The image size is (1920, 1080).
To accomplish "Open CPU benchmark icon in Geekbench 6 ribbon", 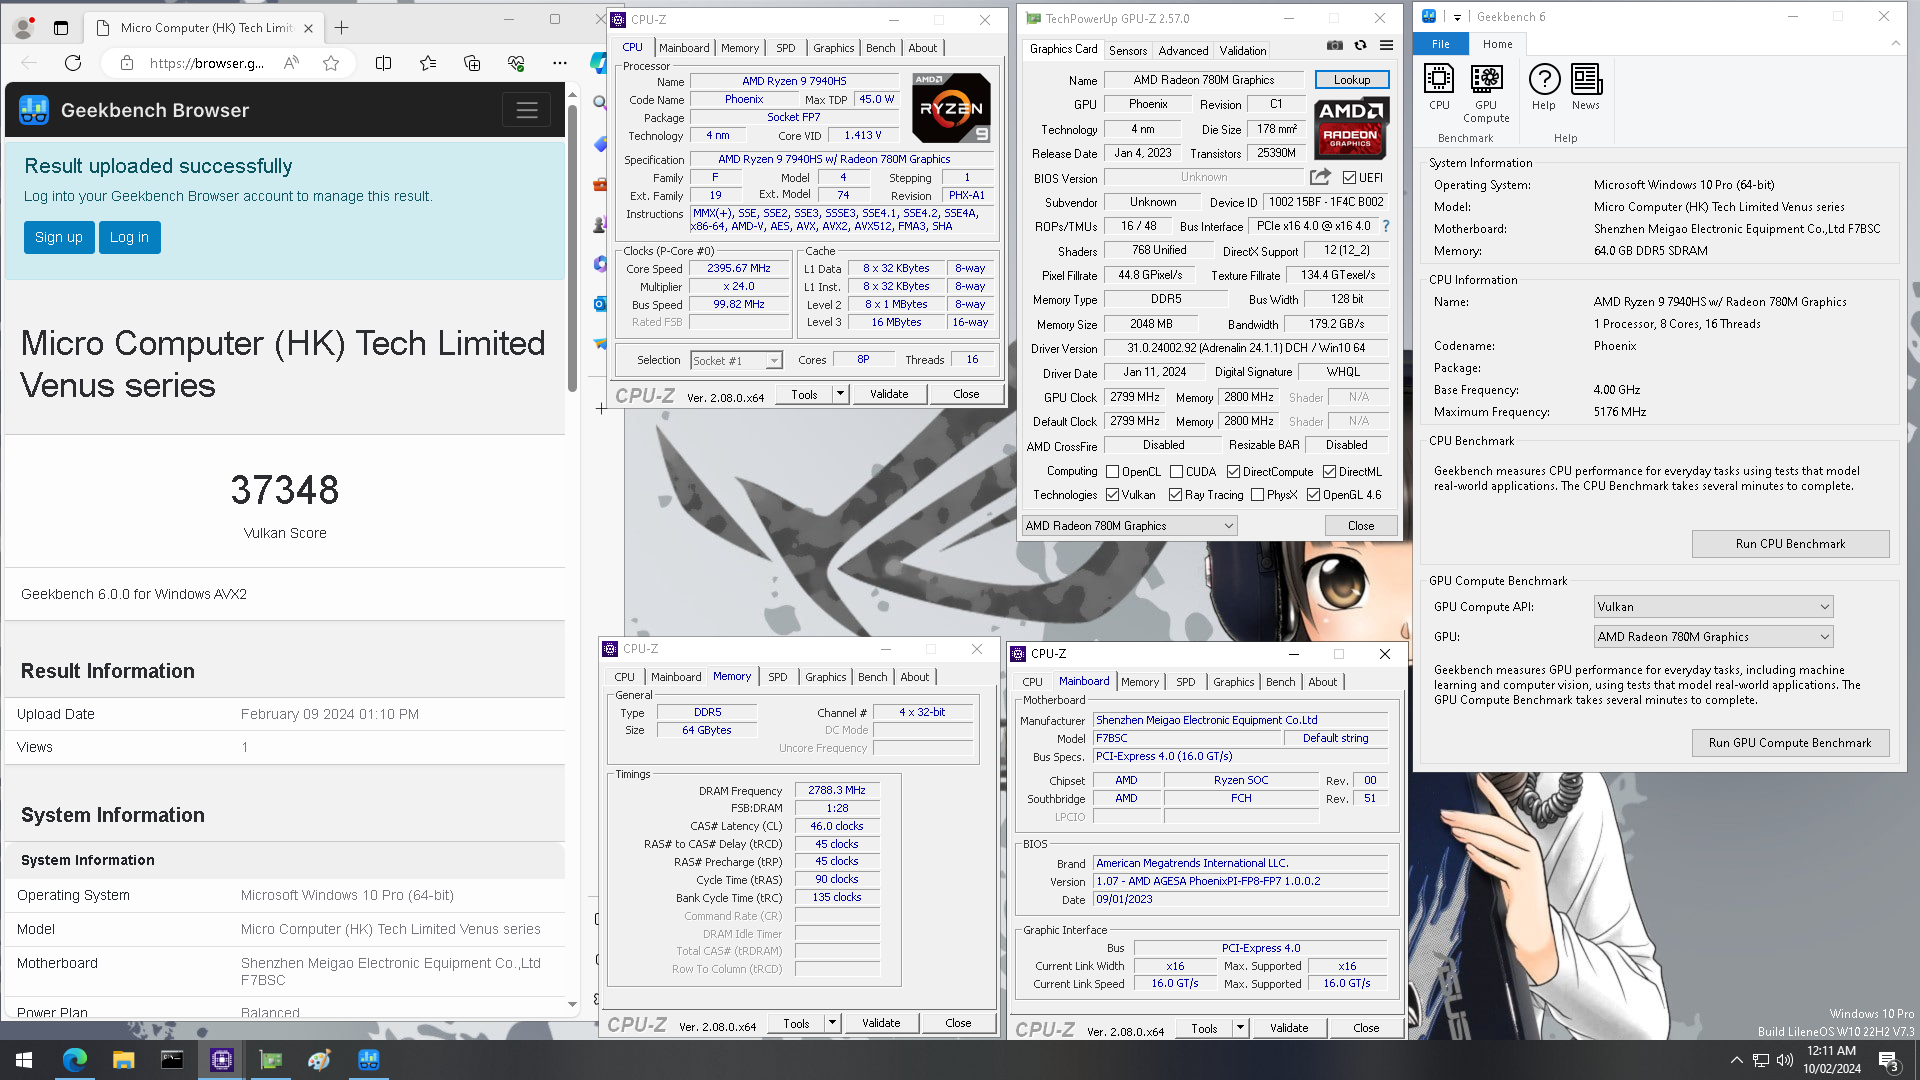I will click(1439, 86).
